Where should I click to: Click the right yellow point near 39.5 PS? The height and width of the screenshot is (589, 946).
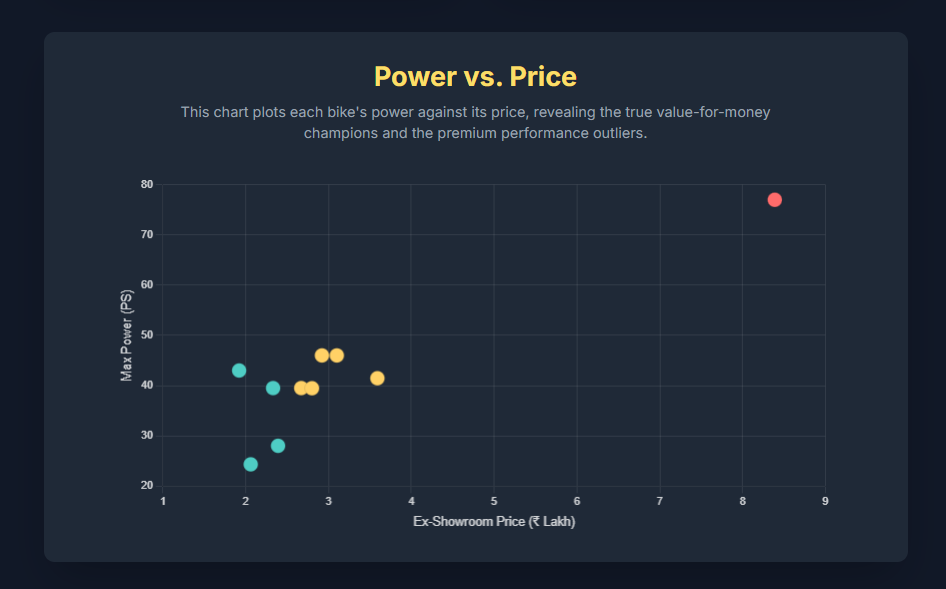pos(312,388)
